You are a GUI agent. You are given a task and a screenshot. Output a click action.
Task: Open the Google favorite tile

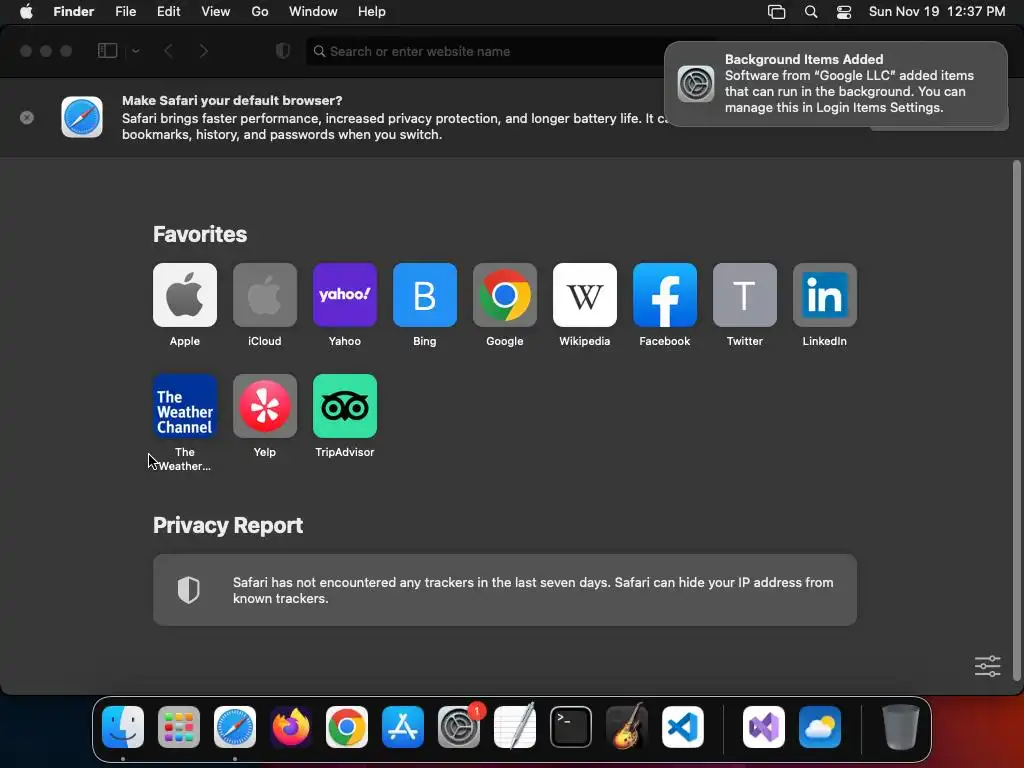(x=505, y=295)
